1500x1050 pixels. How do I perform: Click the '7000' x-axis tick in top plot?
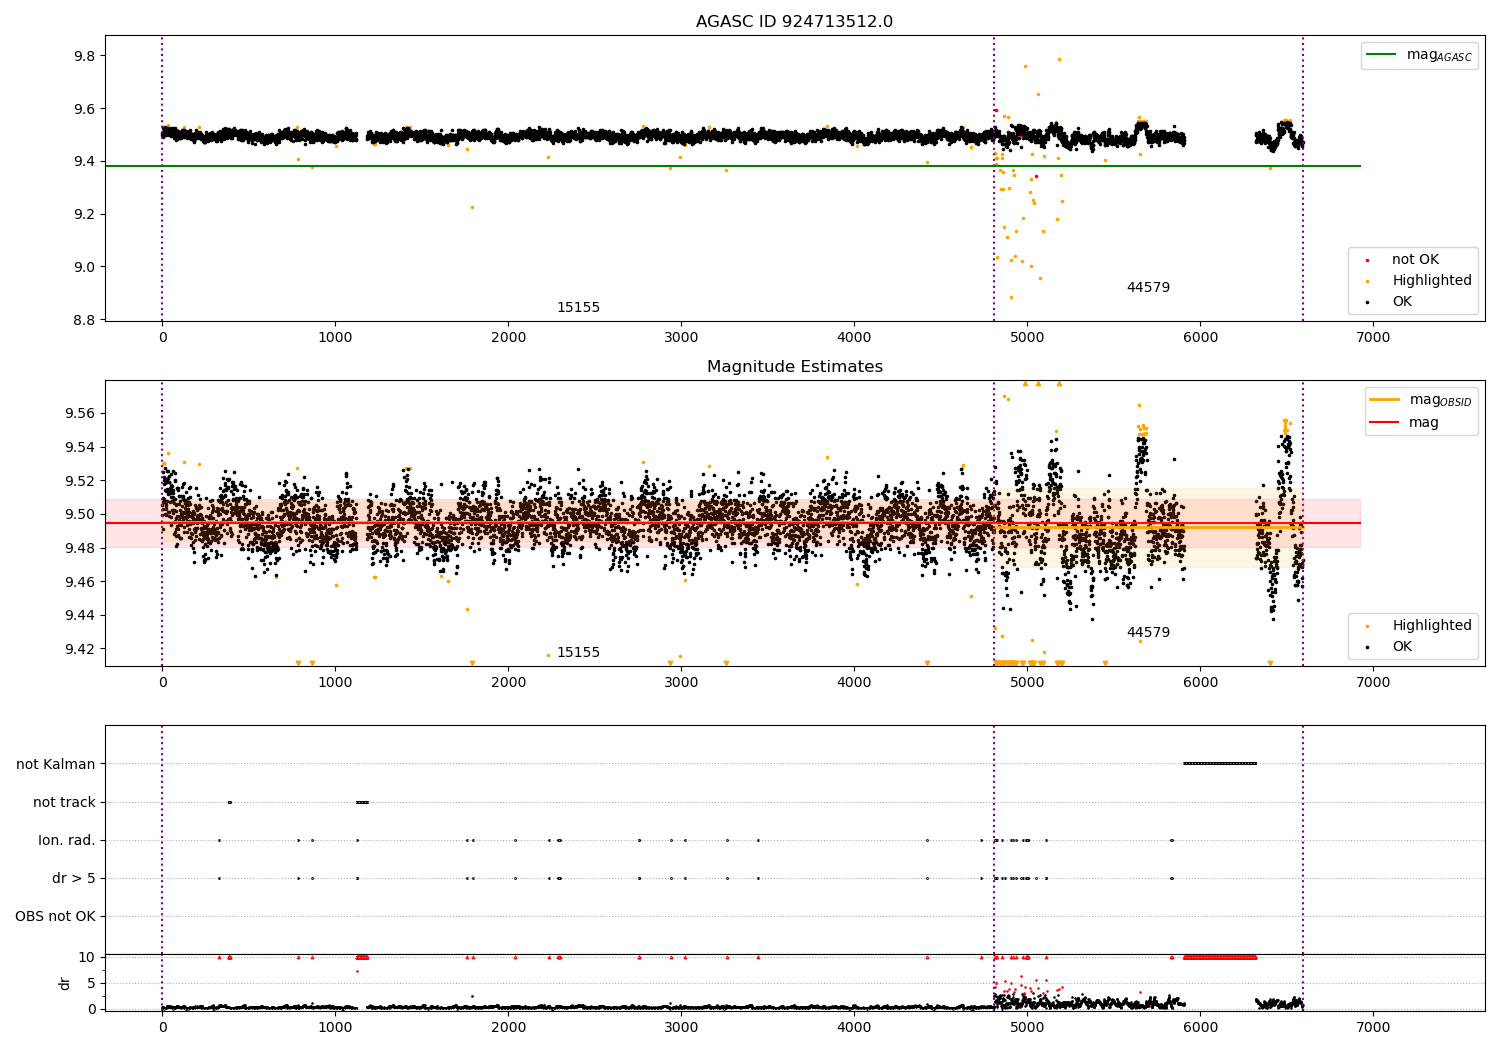1373,338
